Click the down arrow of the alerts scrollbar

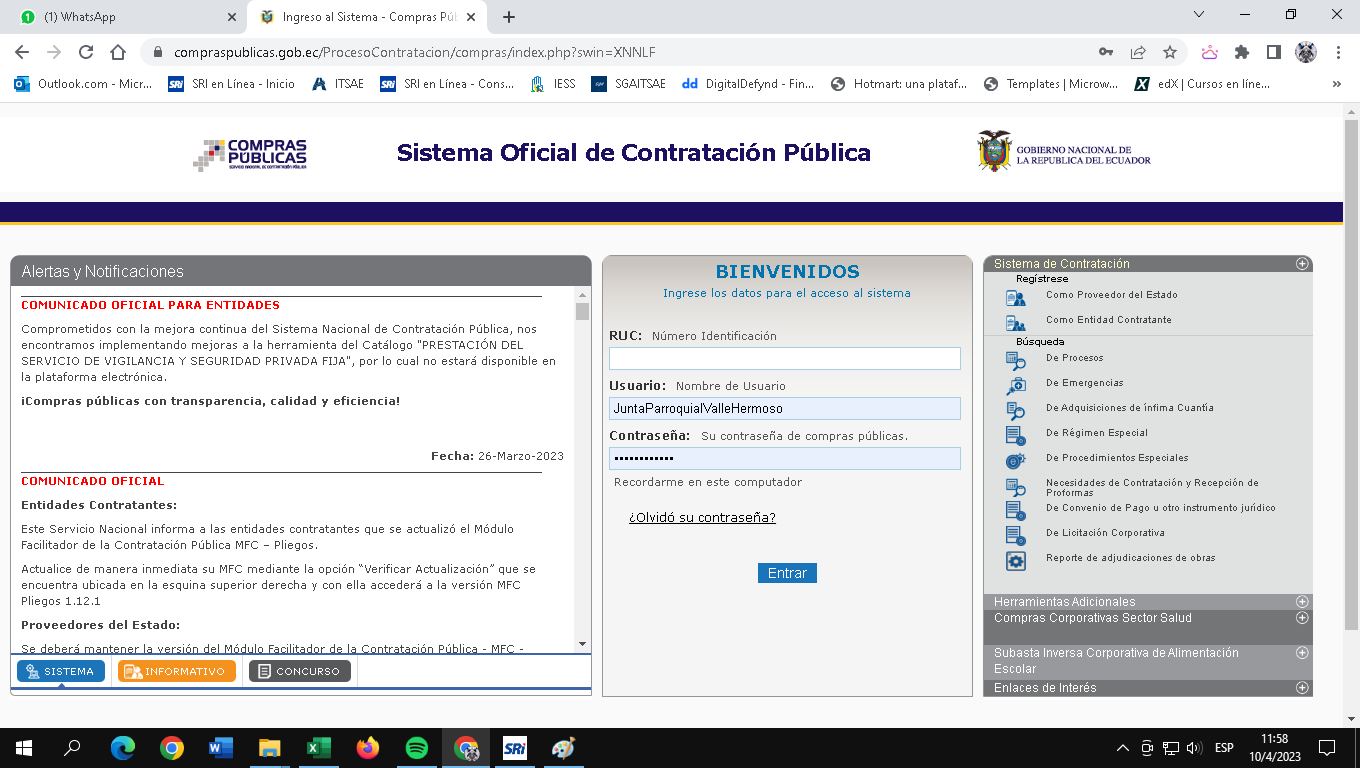[582, 644]
